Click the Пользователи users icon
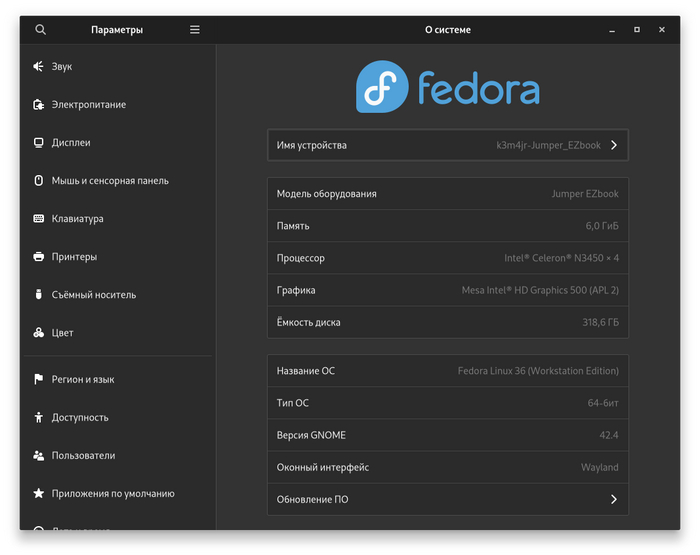The width and height of the screenshot is (700, 555). [38, 456]
